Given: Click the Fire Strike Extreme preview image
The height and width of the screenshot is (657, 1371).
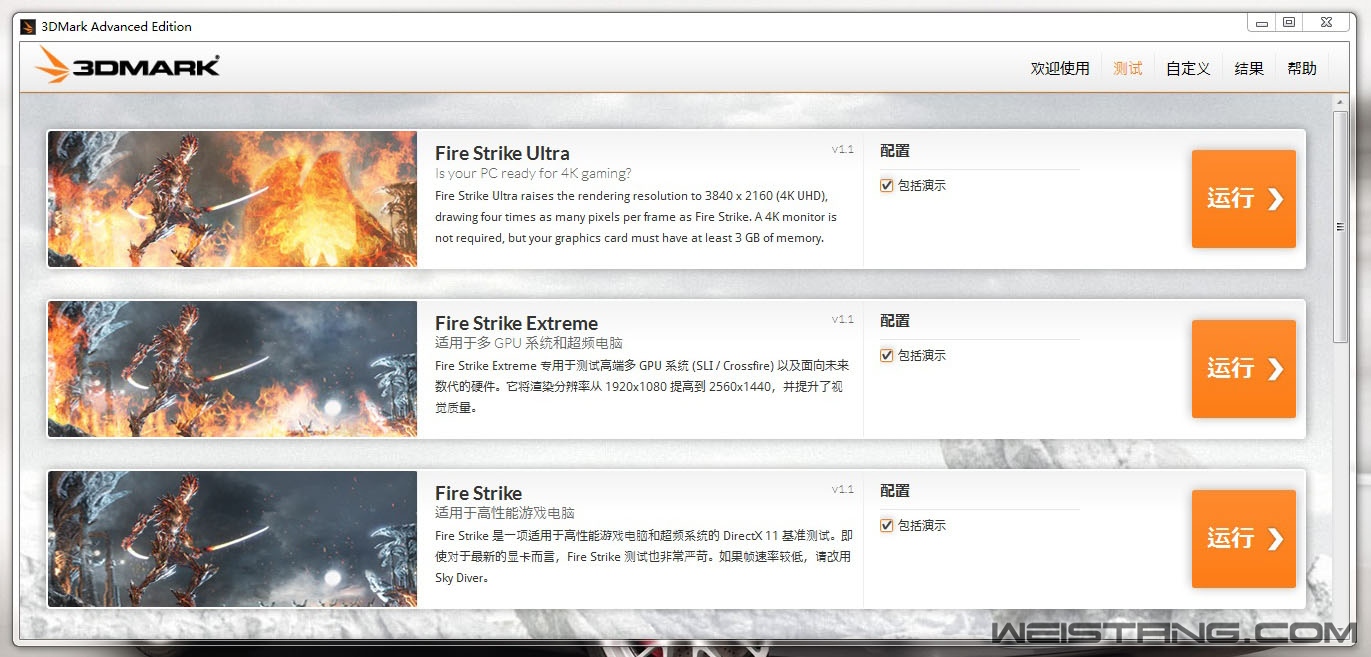Looking at the screenshot, I should point(233,369).
